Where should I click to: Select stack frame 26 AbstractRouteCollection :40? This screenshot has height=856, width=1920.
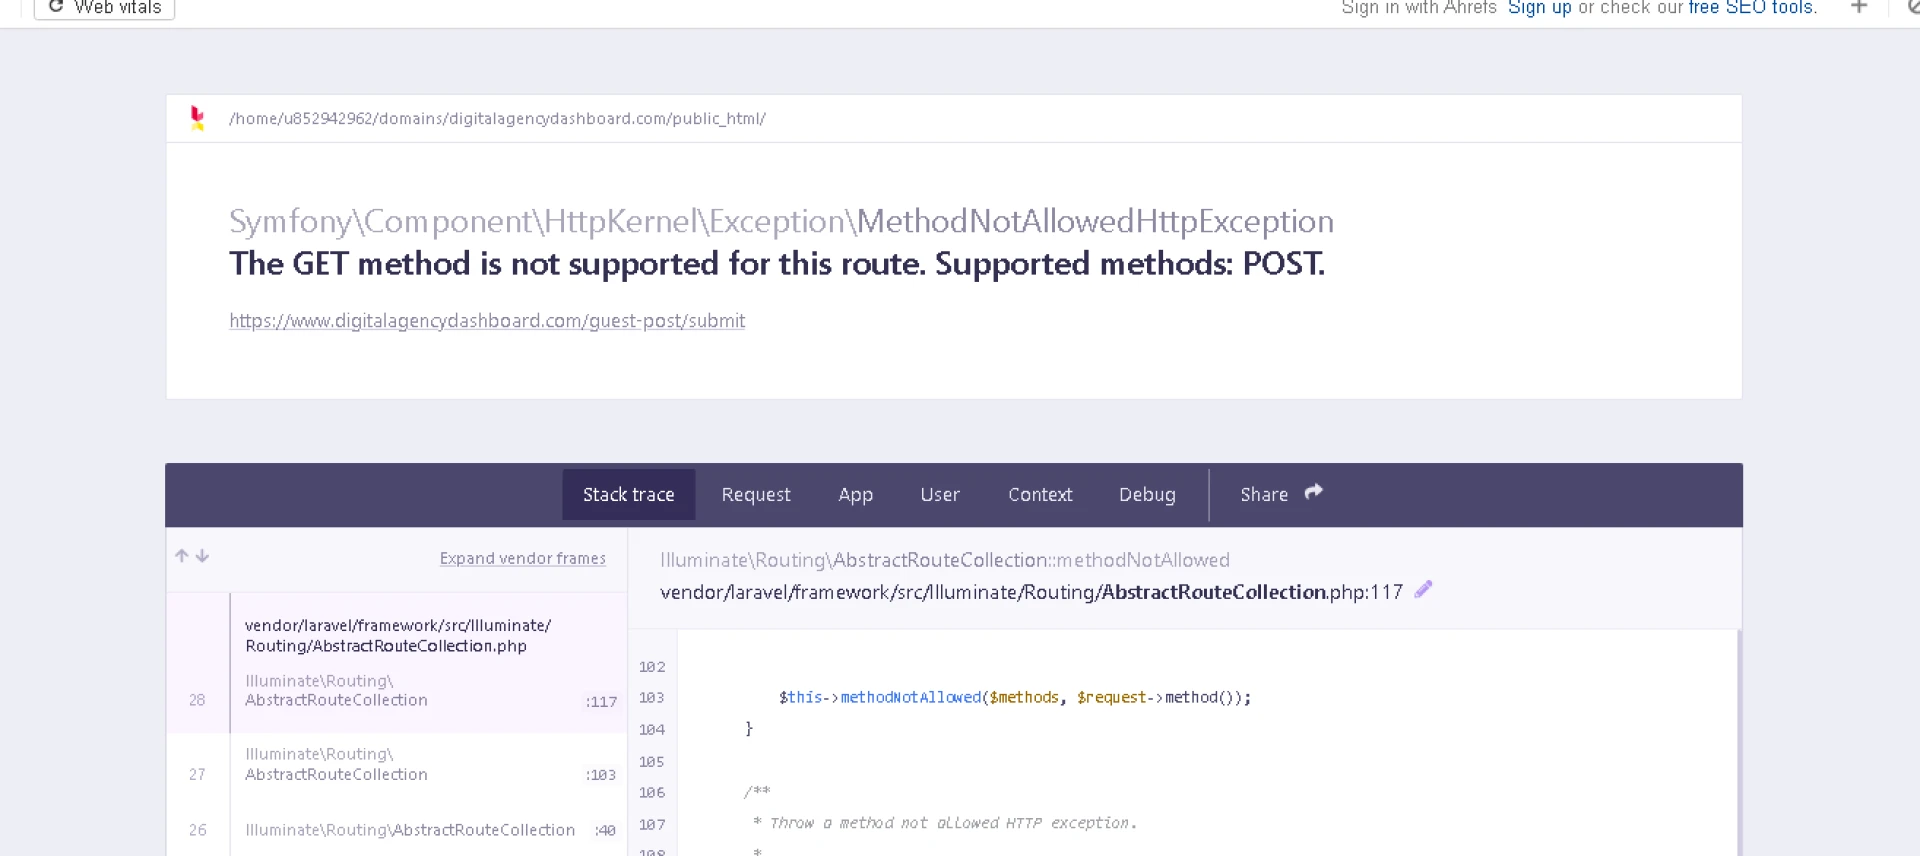click(410, 830)
